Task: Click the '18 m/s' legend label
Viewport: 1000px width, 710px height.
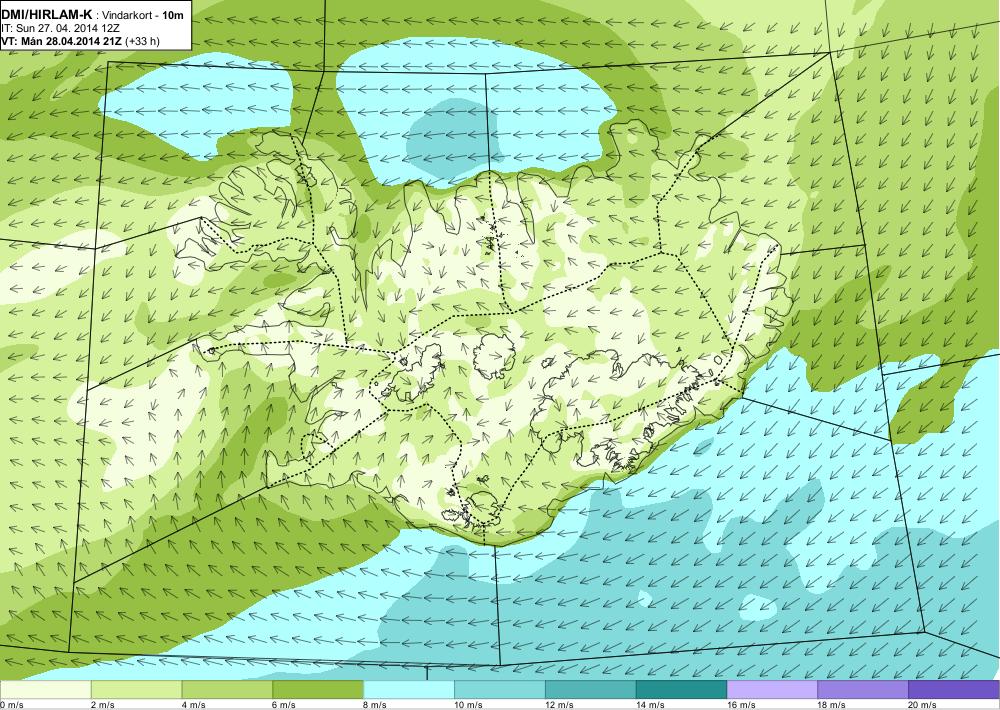Action: click(x=832, y=705)
